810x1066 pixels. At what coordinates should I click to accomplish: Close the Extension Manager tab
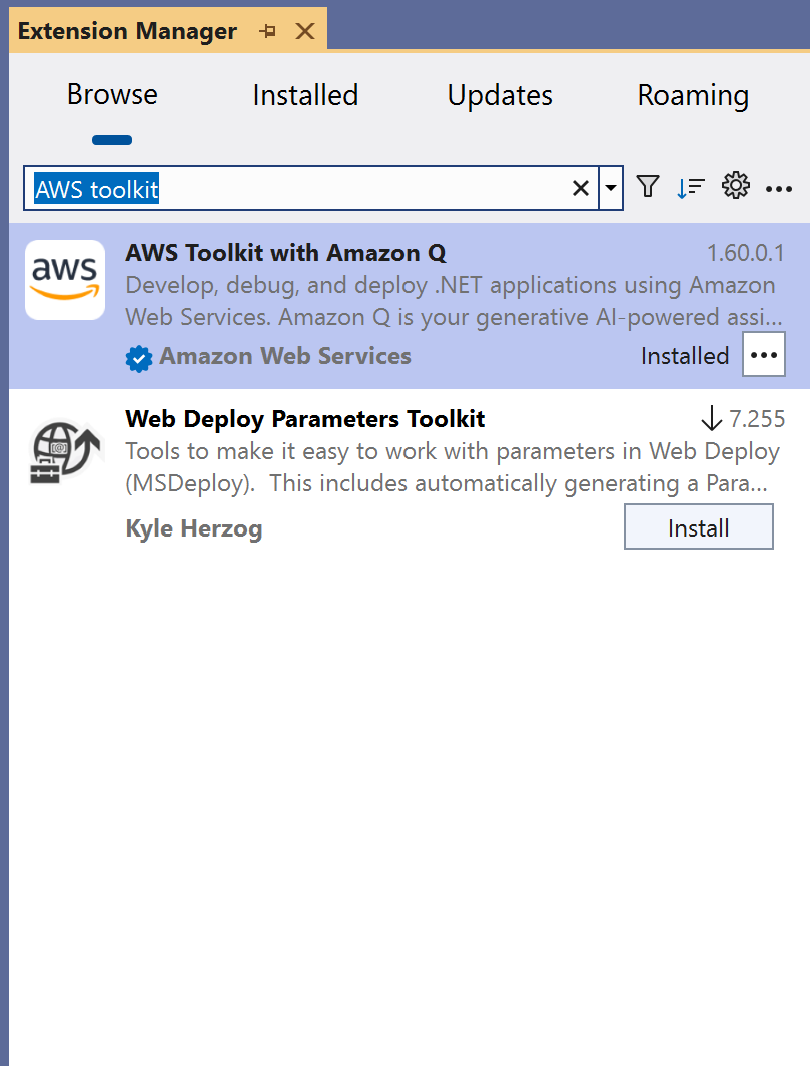tap(305, 31)
